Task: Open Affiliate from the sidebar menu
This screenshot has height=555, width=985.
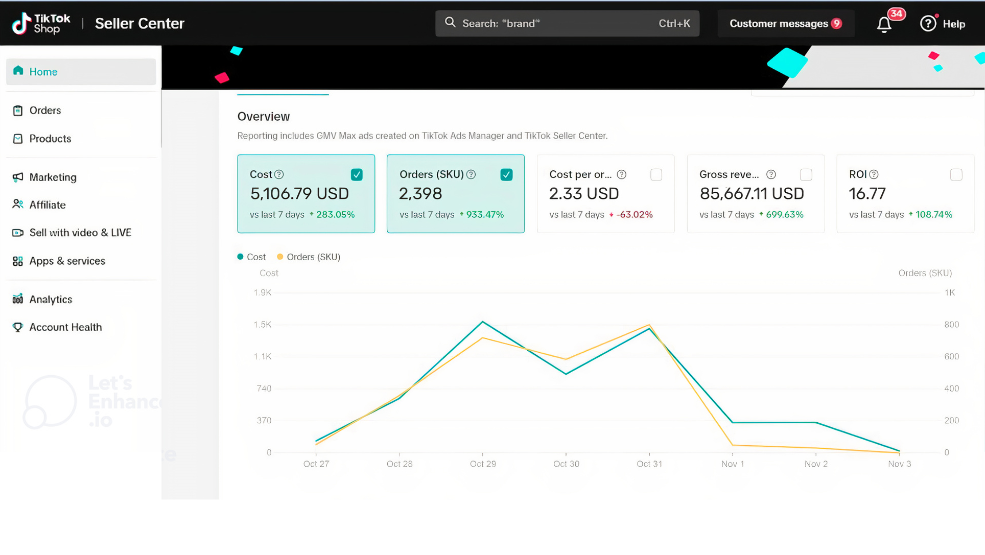Action: coord(47,205)
